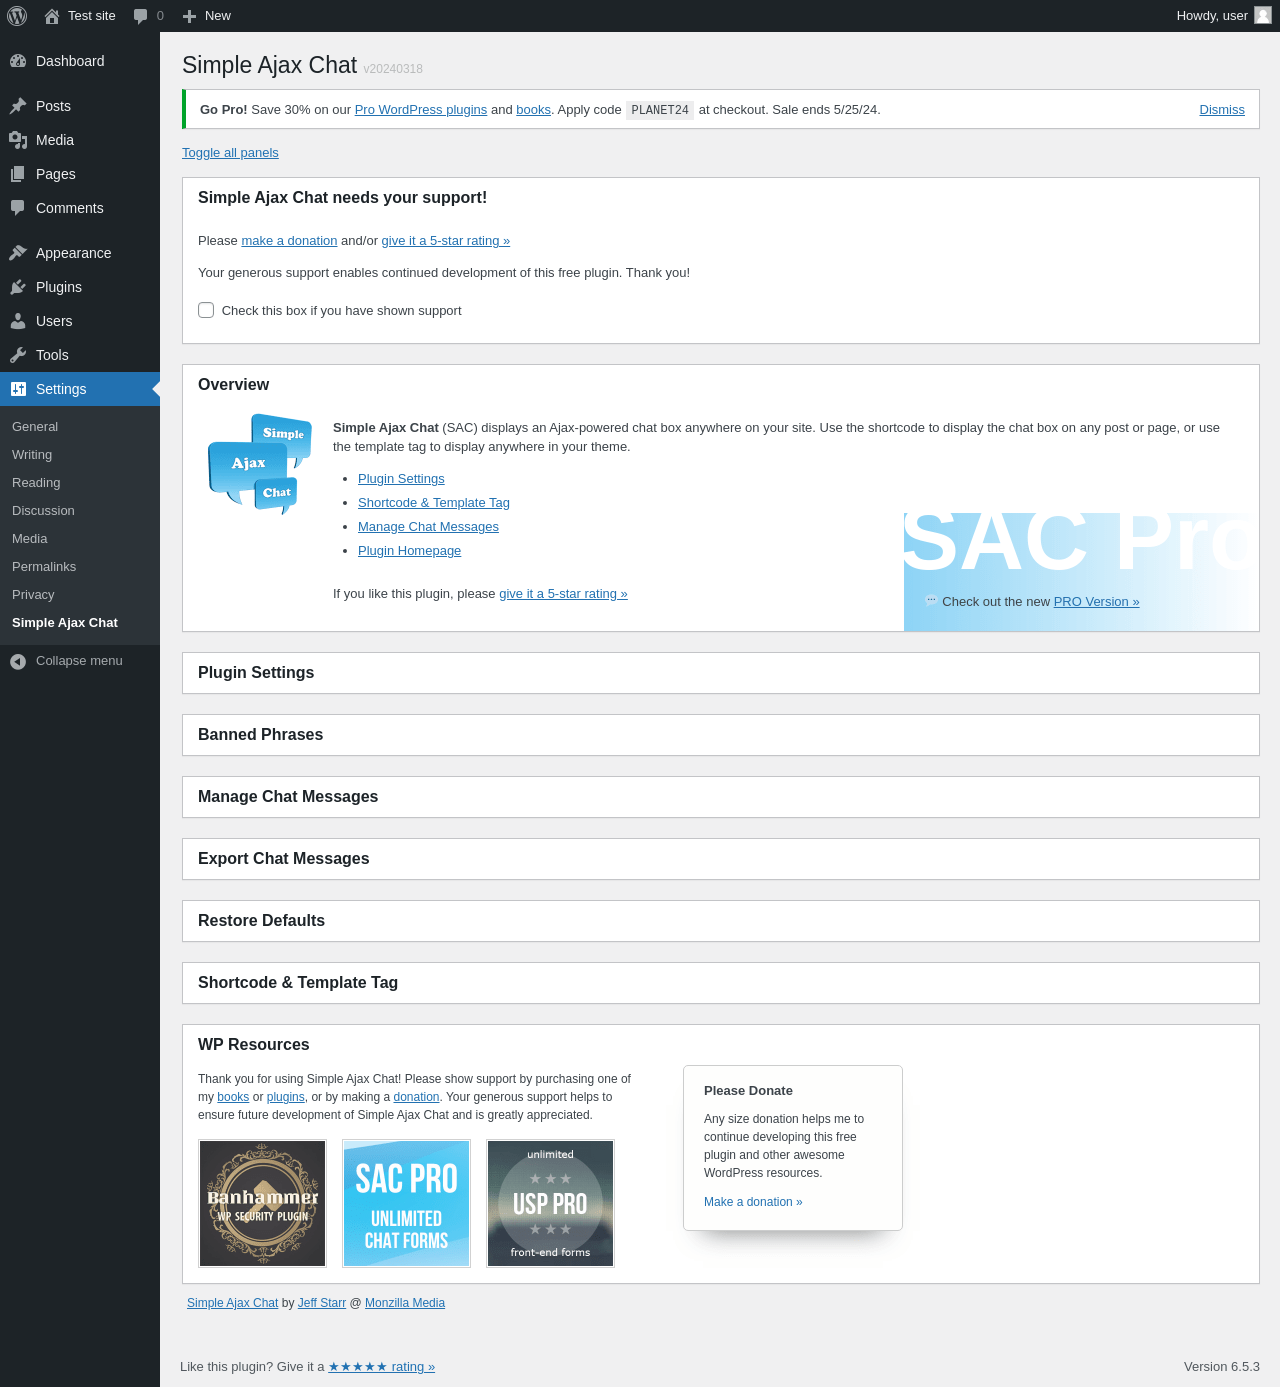The image size is (1280, 1387).
Task: Open the SAC Pro unlimited chat forms thumbnail
Action: [x=407, y=1204]
